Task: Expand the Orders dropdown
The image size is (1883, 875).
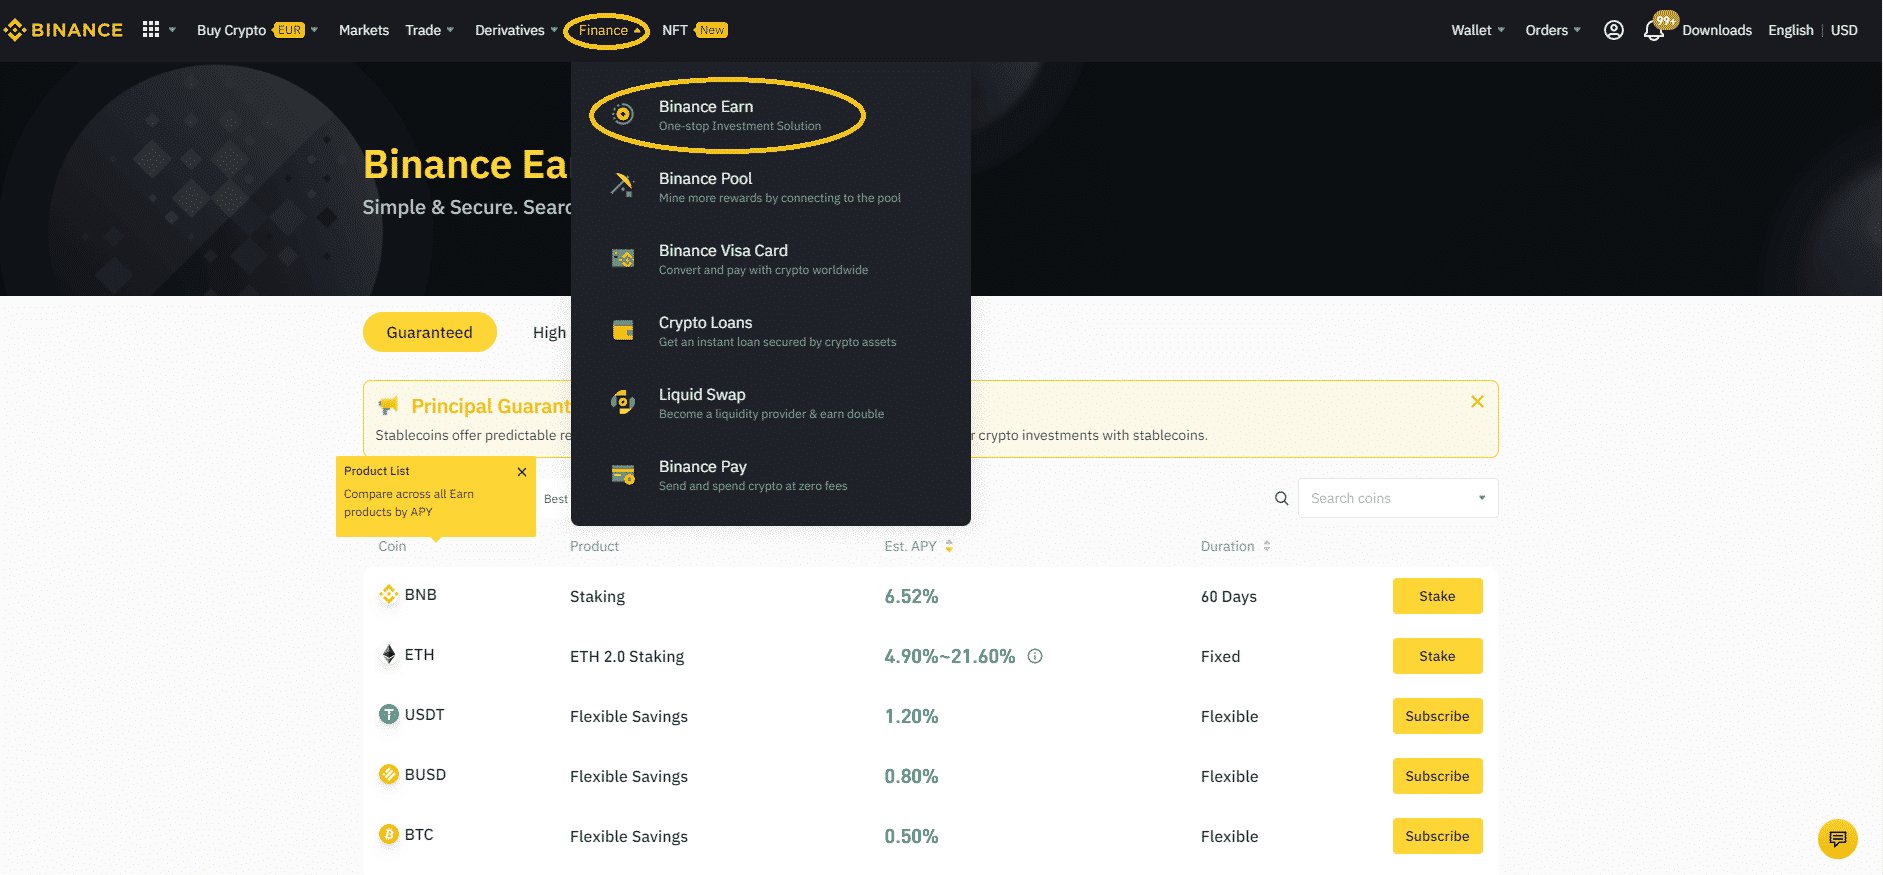Action: (x=1552, y=30)
